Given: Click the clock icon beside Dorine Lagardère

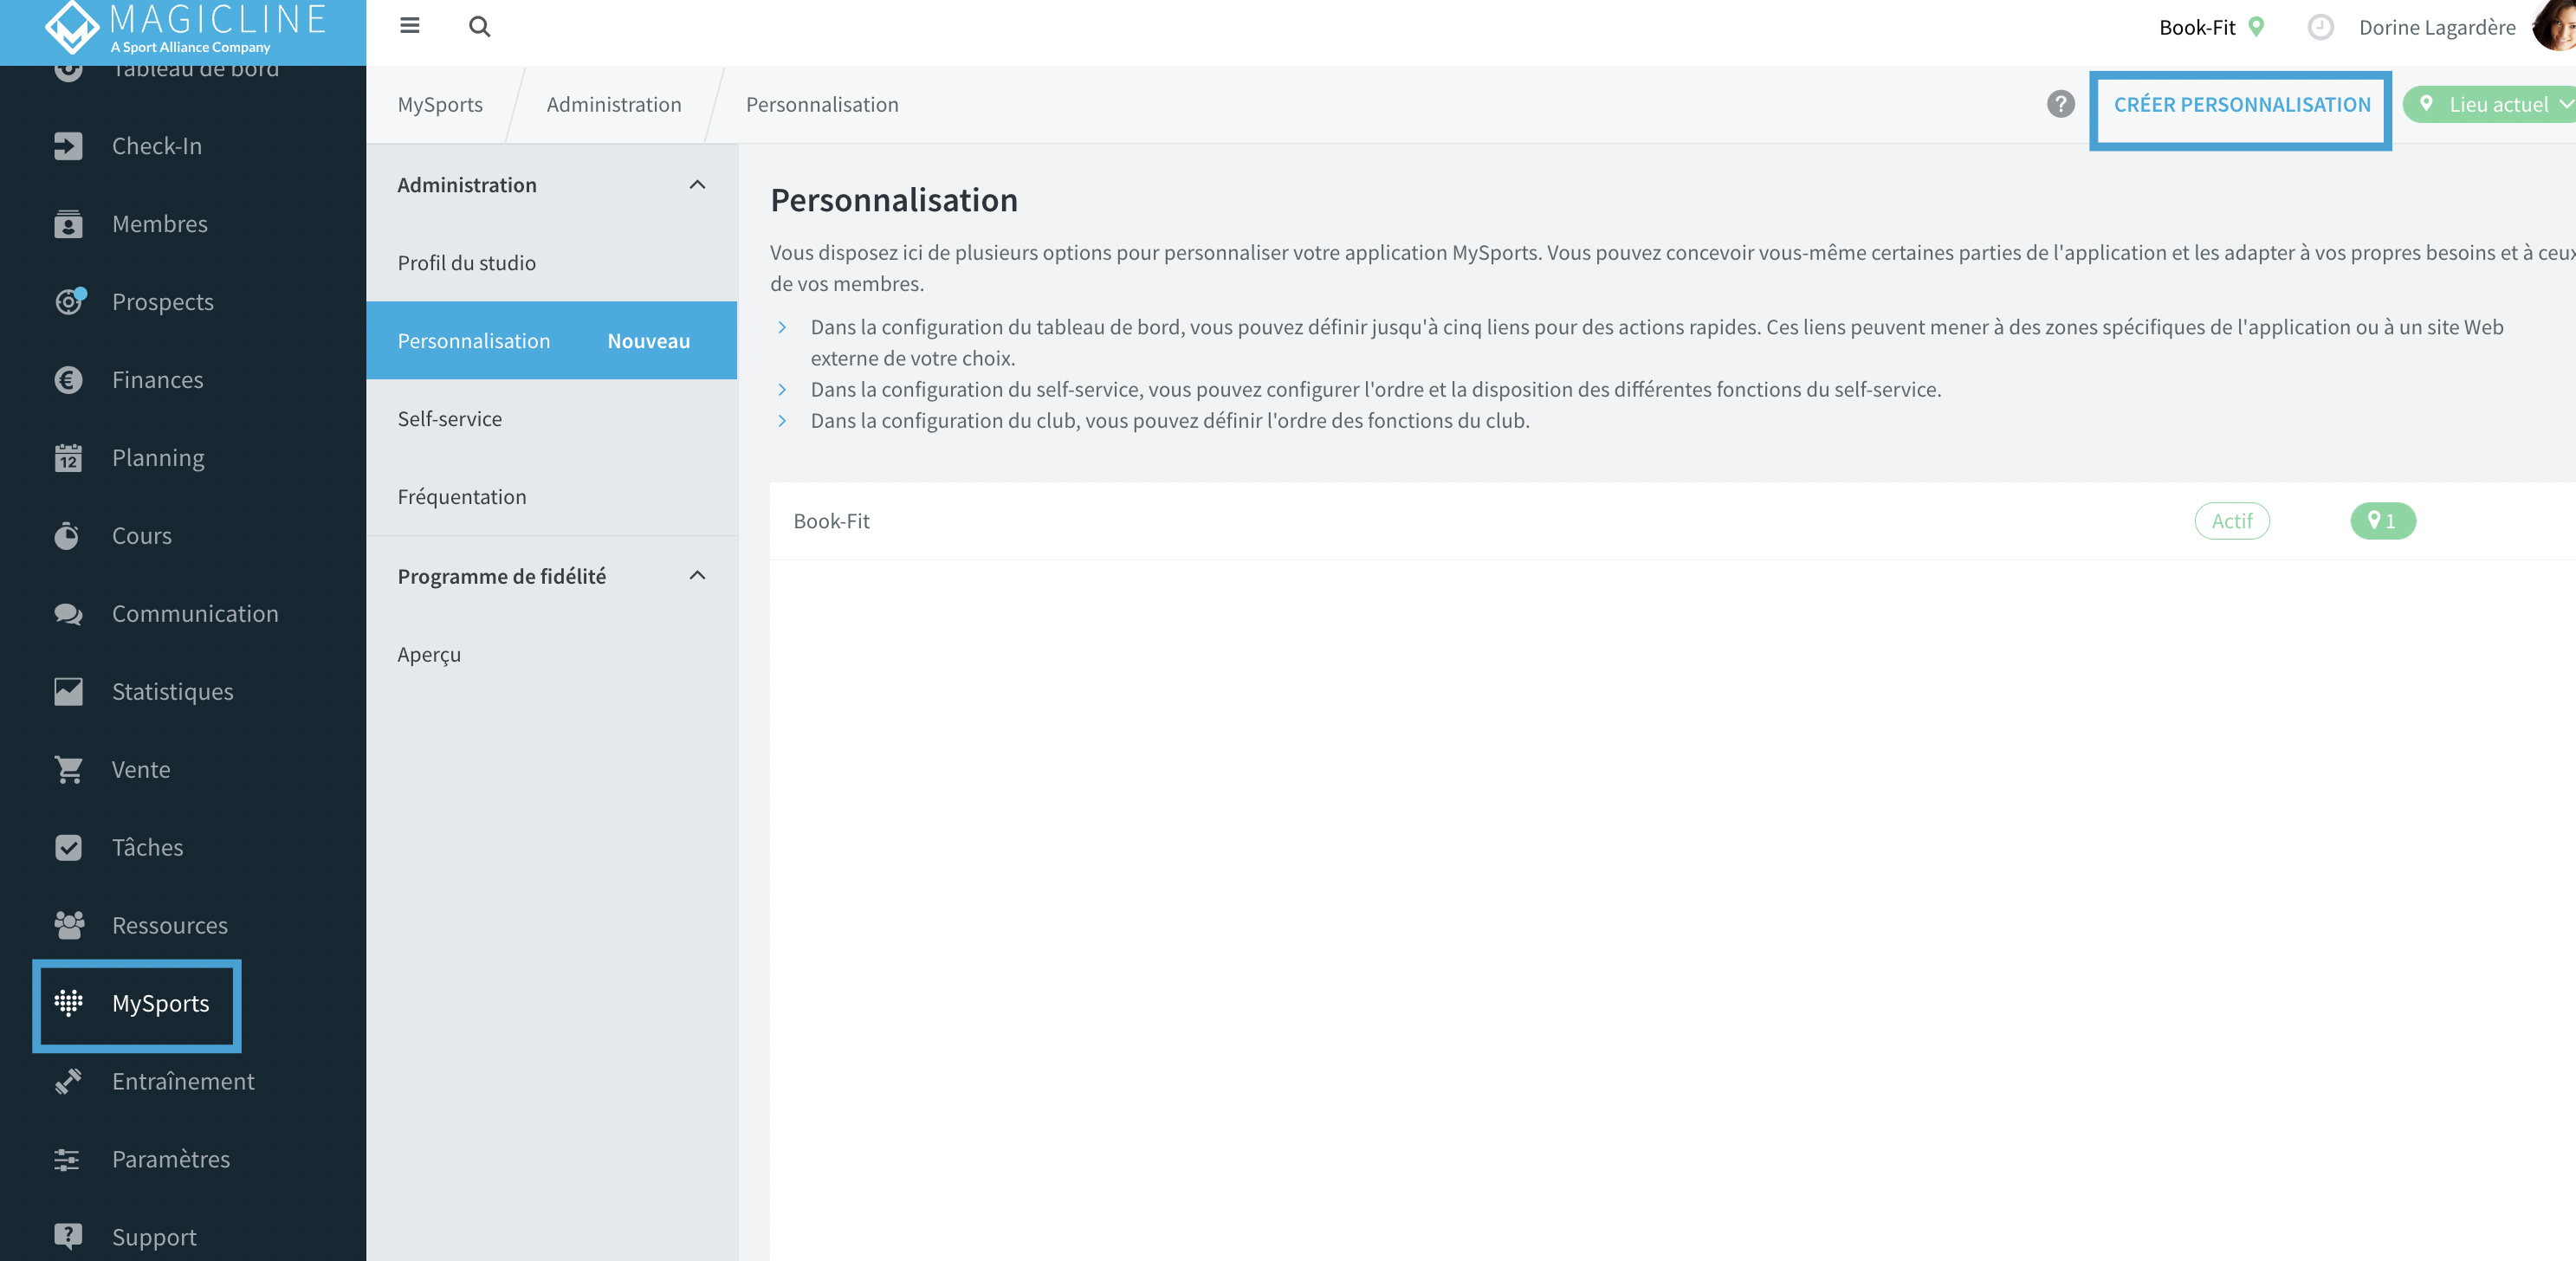Looking at the screenshot, I should click(2320, 27).
